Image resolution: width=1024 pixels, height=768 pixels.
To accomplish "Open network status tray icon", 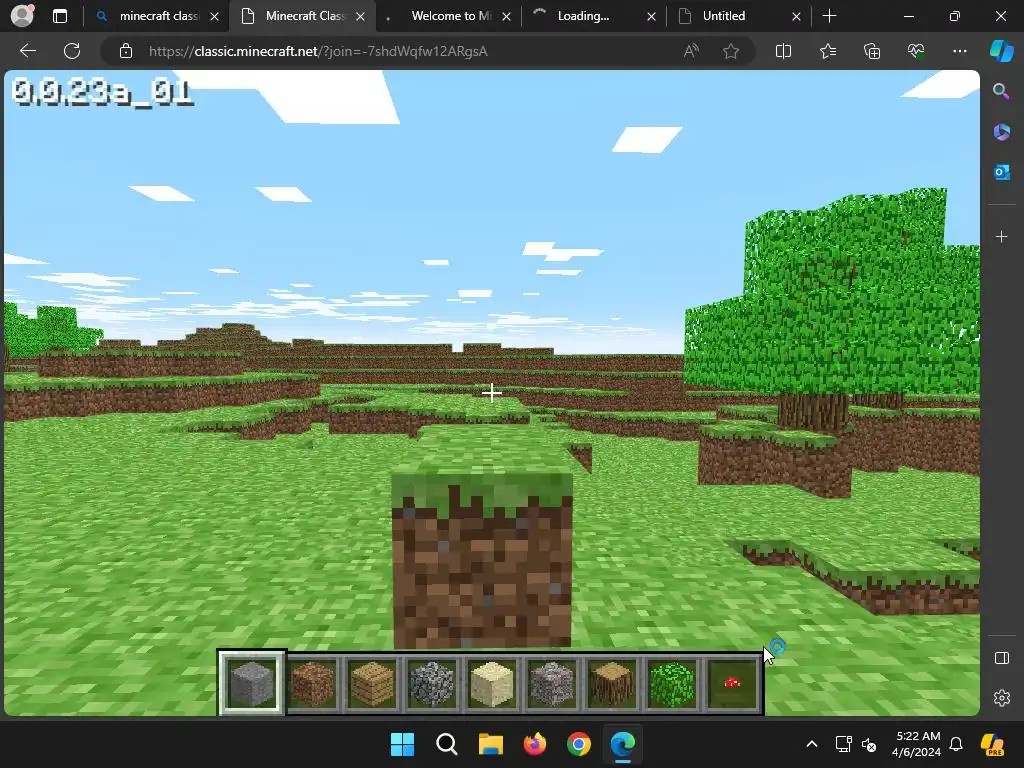I will 843,744.
